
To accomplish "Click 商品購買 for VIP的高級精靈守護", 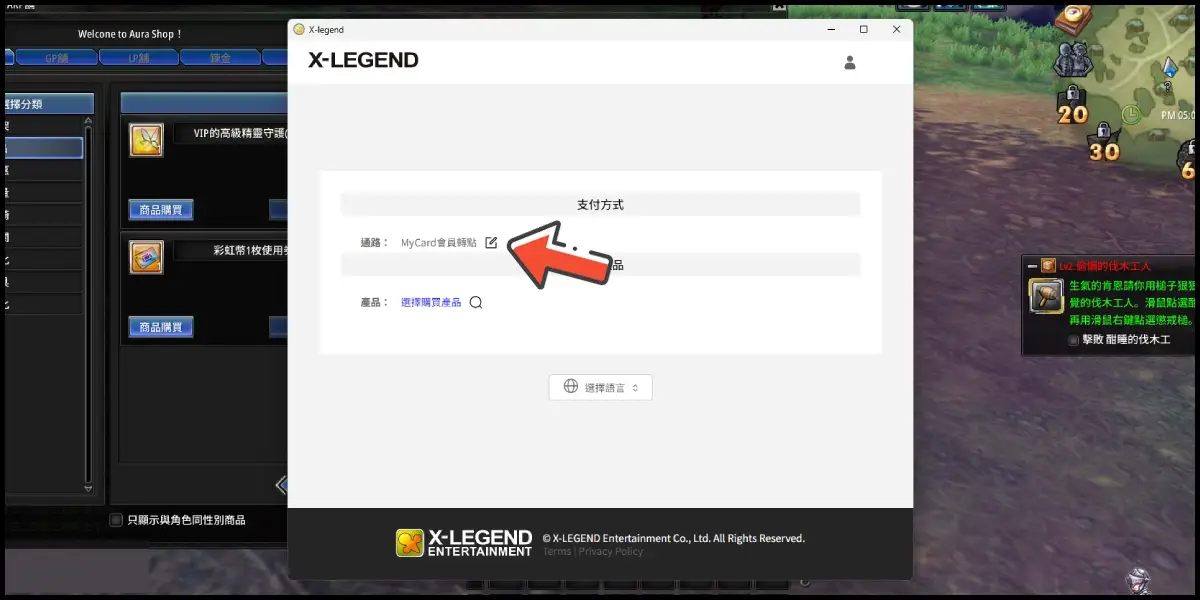I will [161, 210].
